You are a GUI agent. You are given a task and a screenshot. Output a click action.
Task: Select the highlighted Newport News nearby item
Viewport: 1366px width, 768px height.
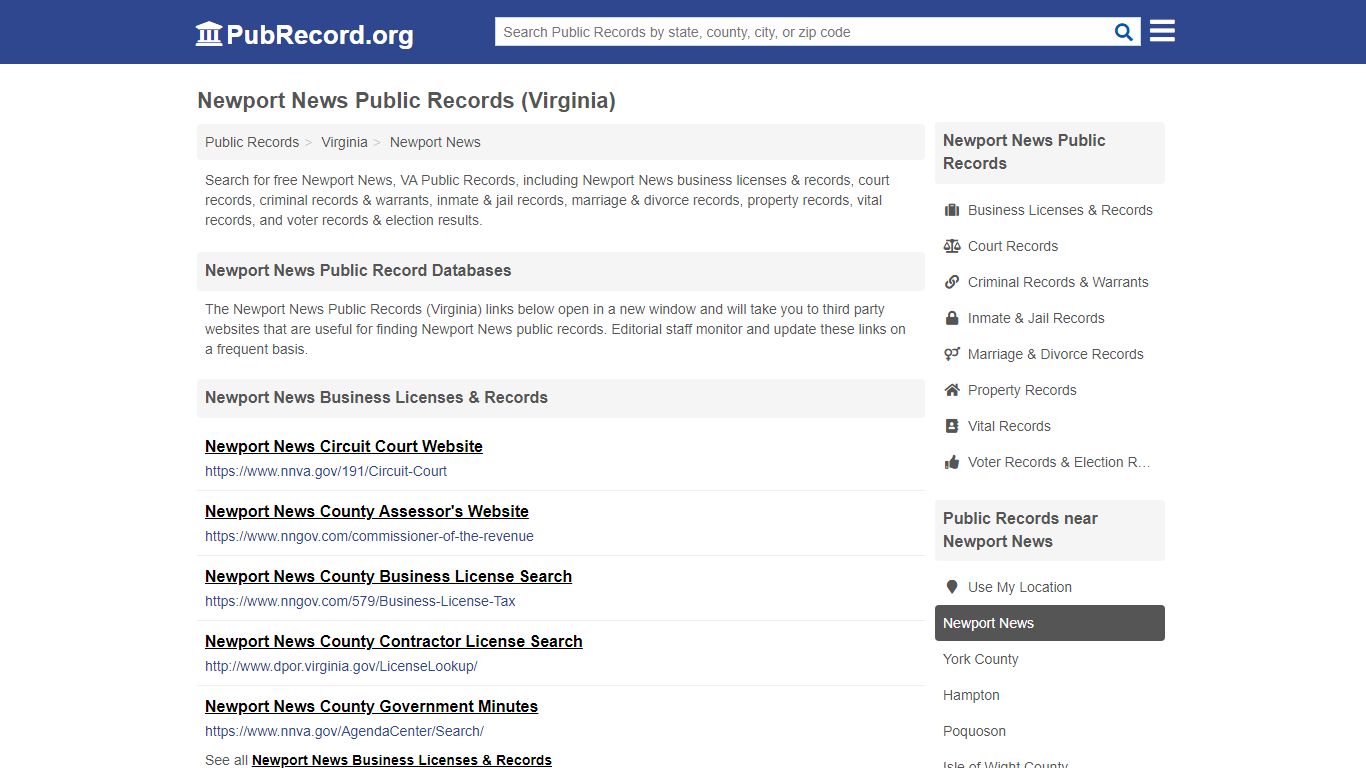[x=1050, y=623]
